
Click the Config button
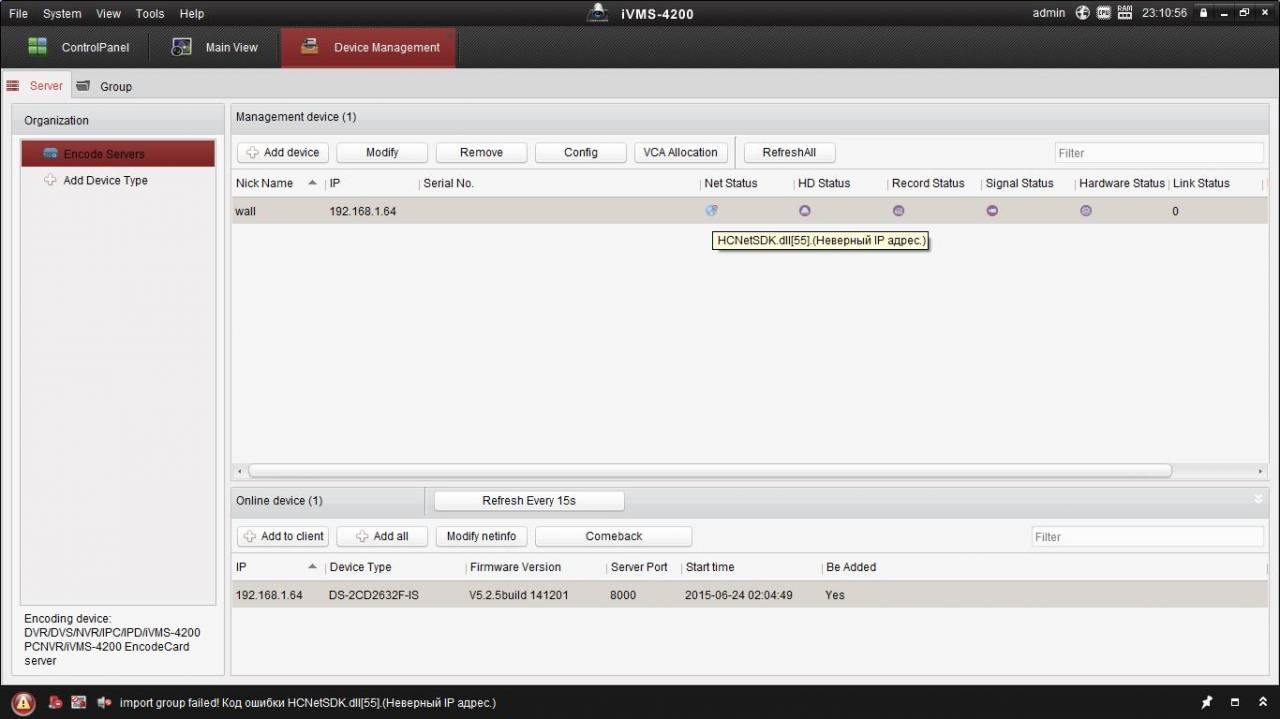tap(580, 153)
